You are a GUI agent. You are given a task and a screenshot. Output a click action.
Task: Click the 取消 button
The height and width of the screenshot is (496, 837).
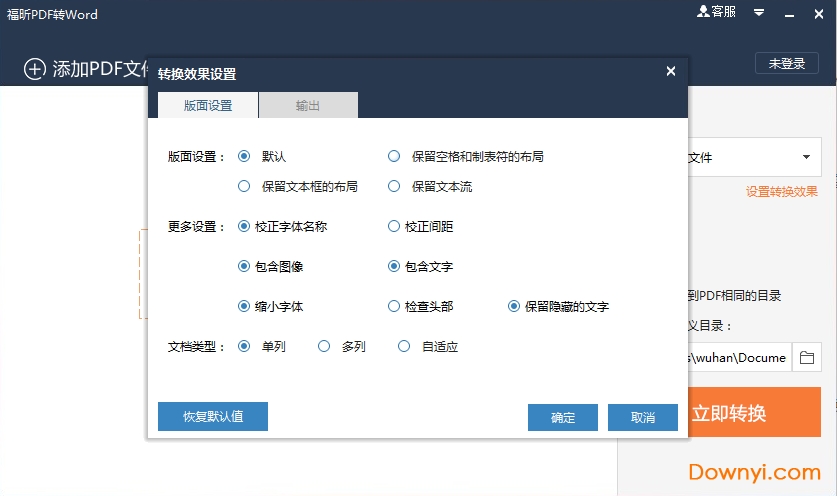(x=643, y=417)
